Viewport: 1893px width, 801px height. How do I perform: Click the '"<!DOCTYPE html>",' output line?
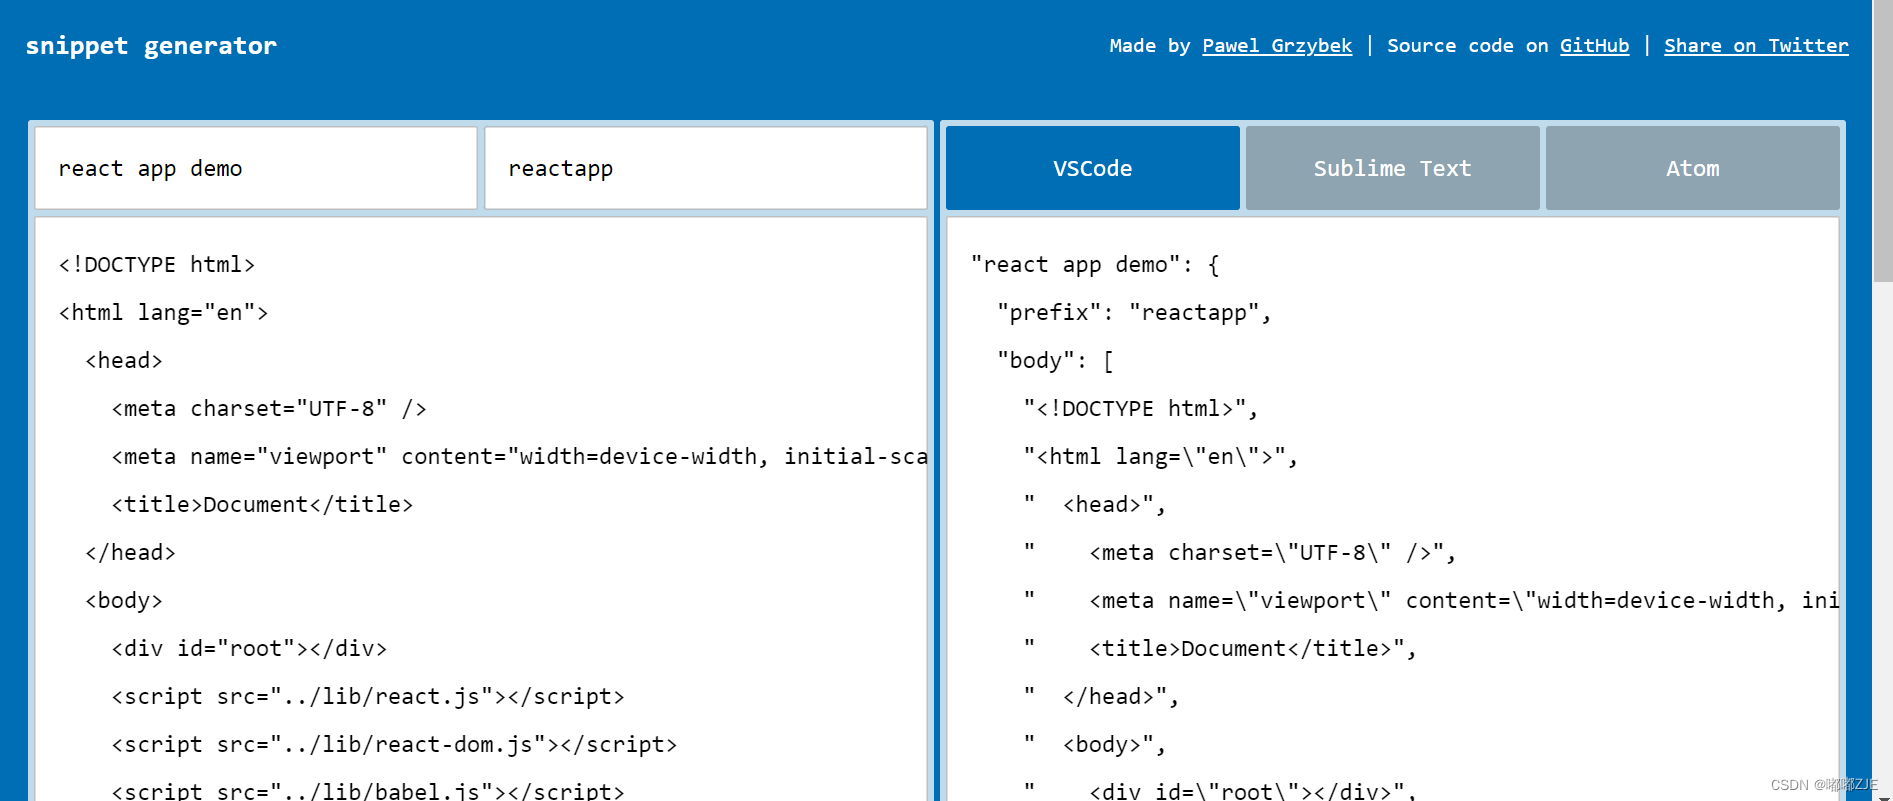click(x=1141, y=409)
